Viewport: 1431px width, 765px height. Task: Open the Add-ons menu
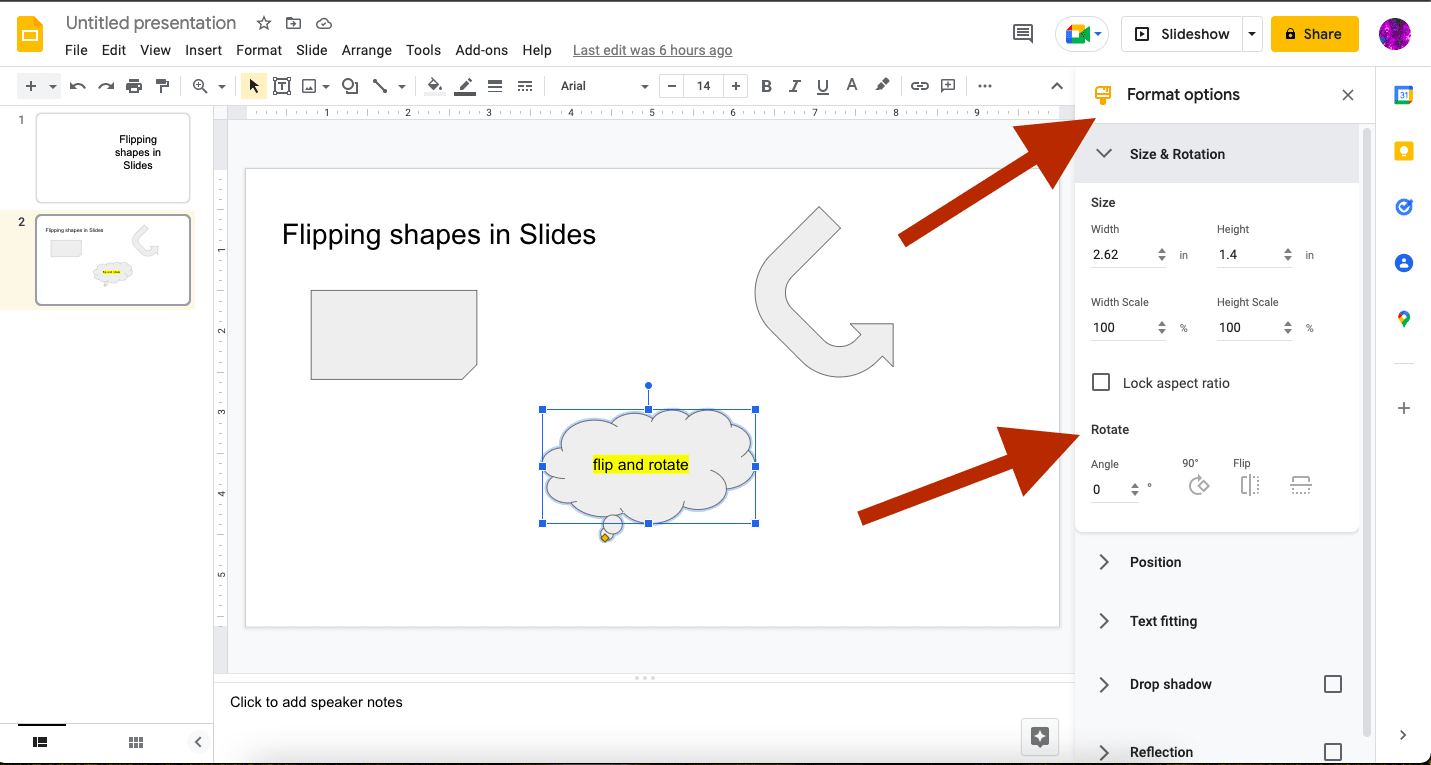point(481,50)
